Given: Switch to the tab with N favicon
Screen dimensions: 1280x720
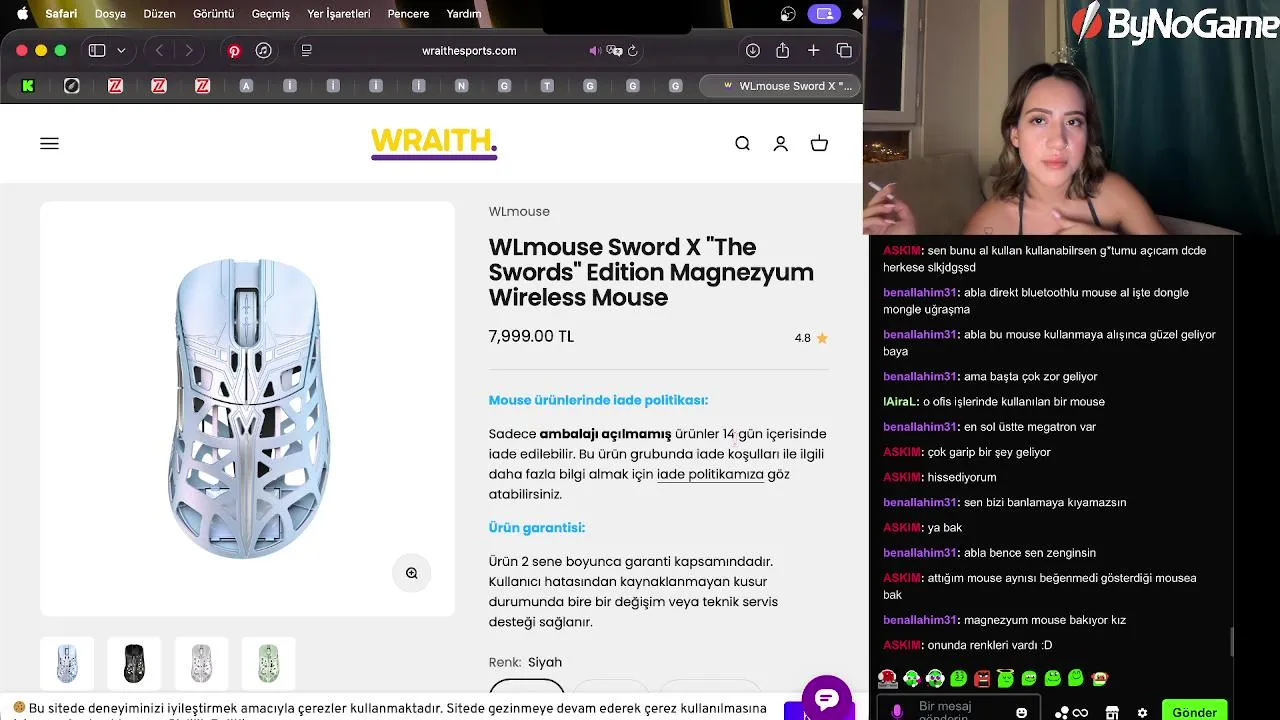Looking at the screenshot, I should (x=461, y=86).
